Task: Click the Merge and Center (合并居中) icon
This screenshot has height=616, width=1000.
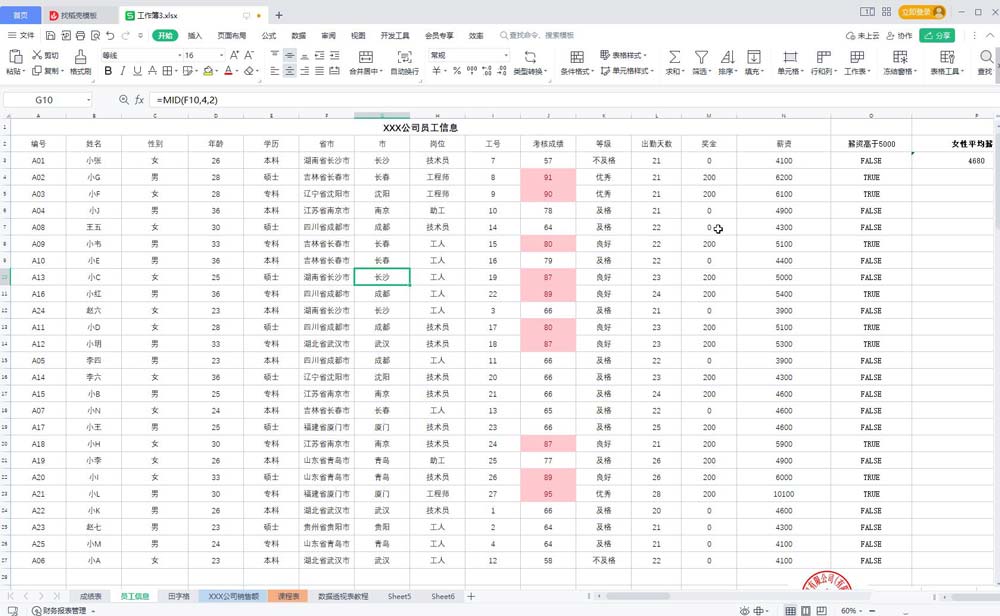Action: point(365,57)
